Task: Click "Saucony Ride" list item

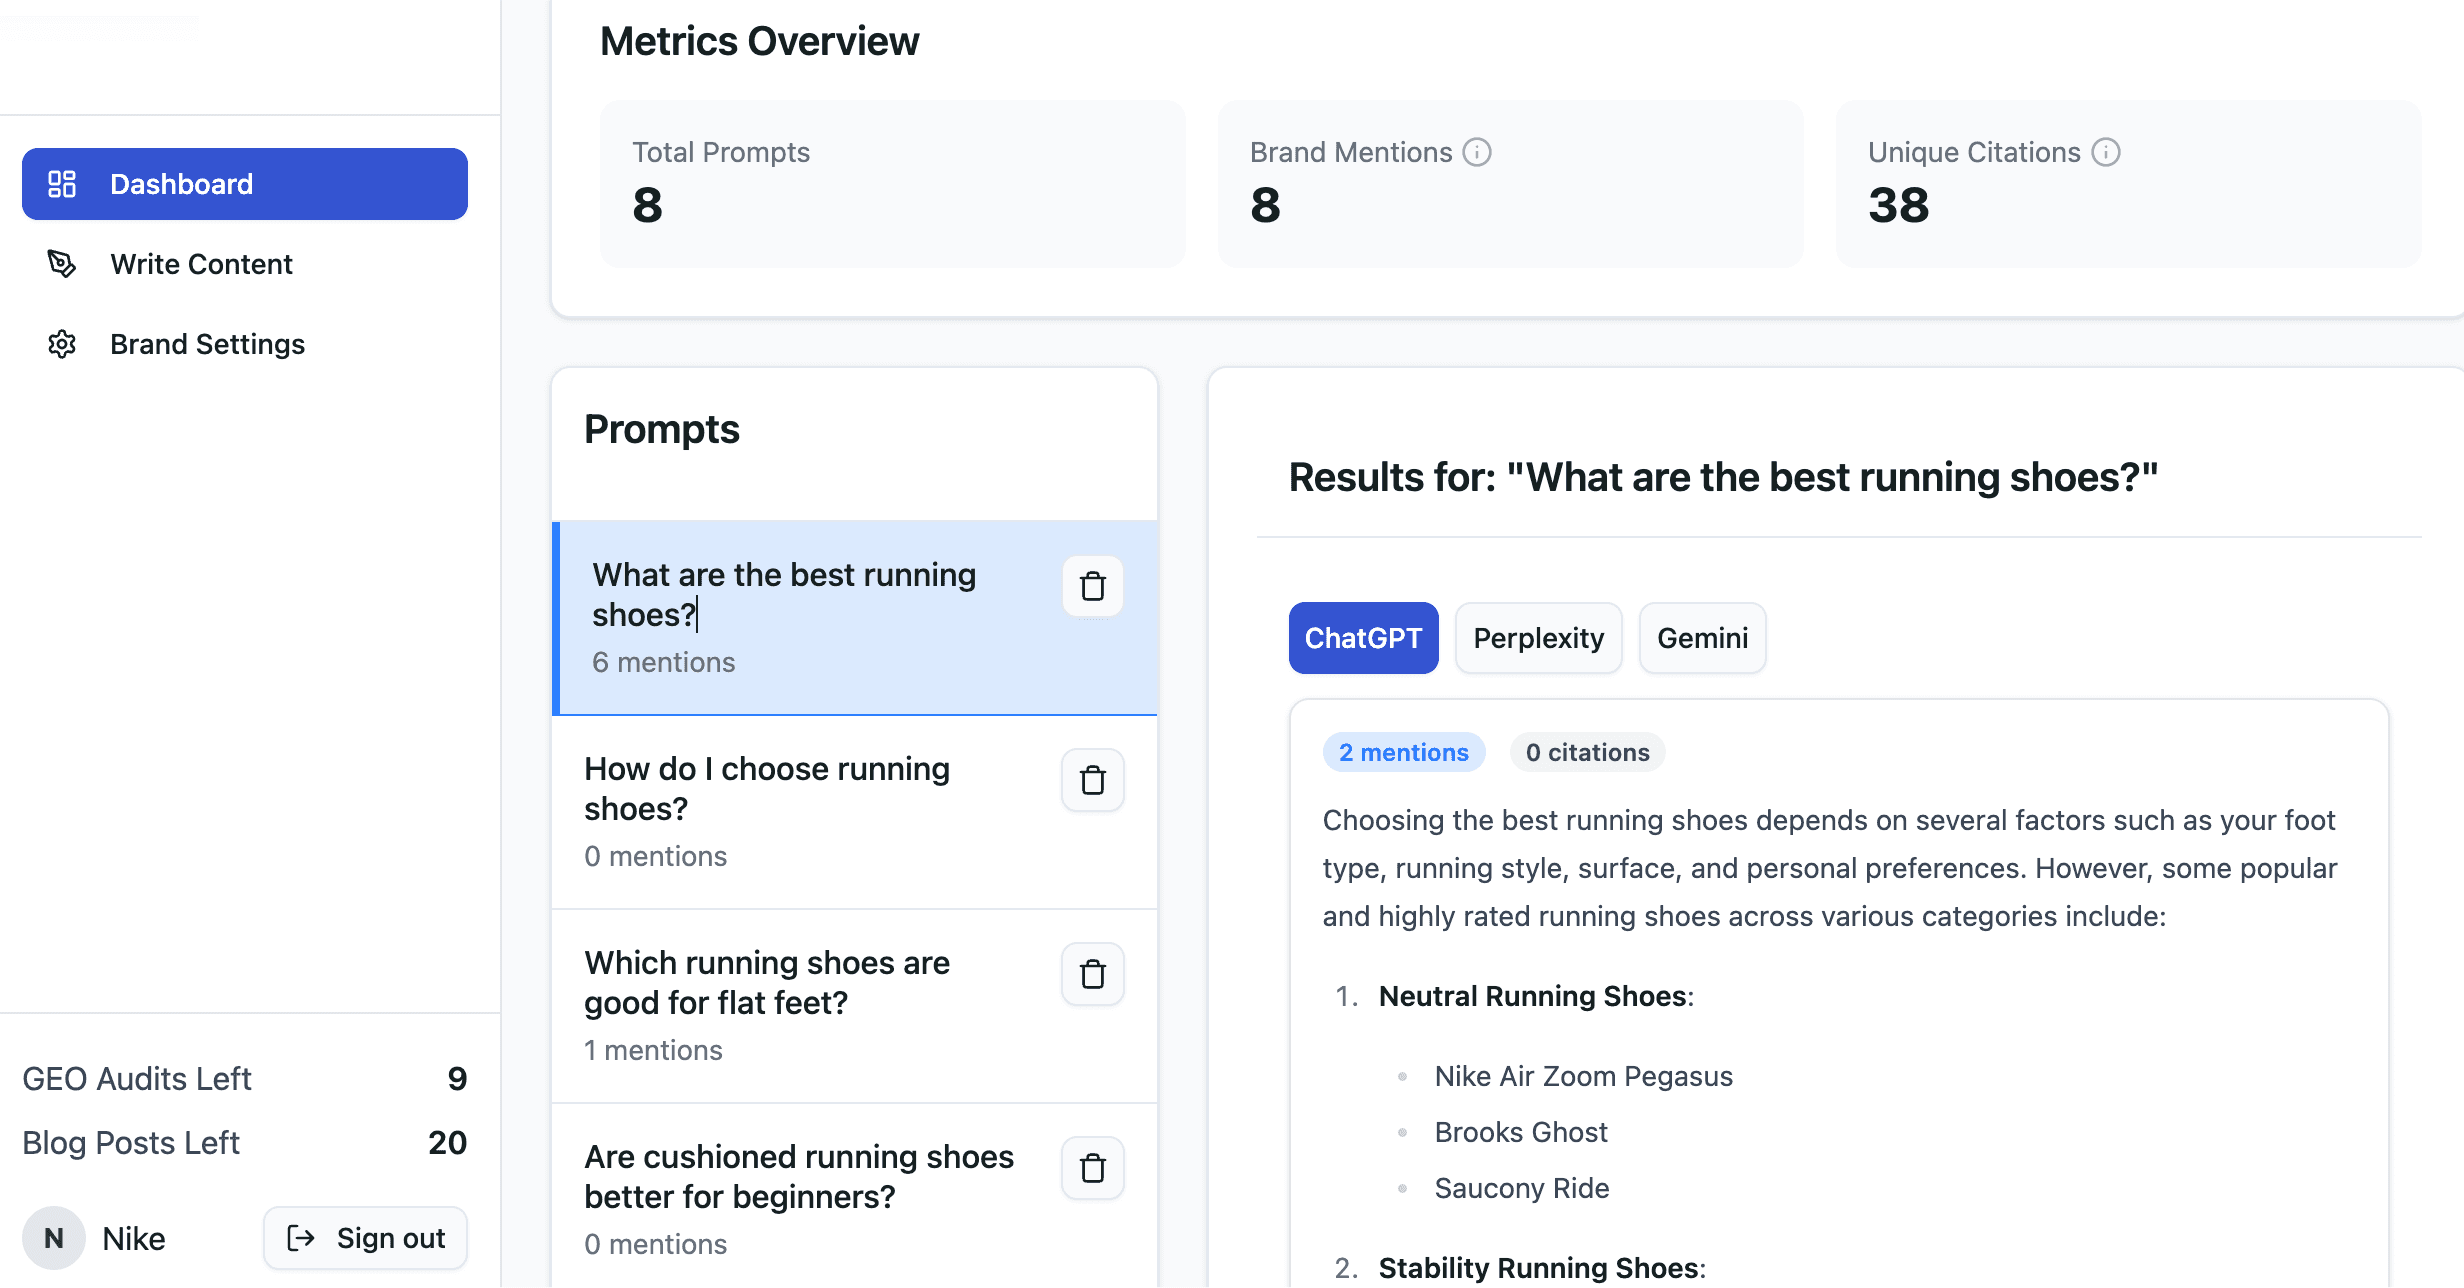Action: (1522, 1188)
